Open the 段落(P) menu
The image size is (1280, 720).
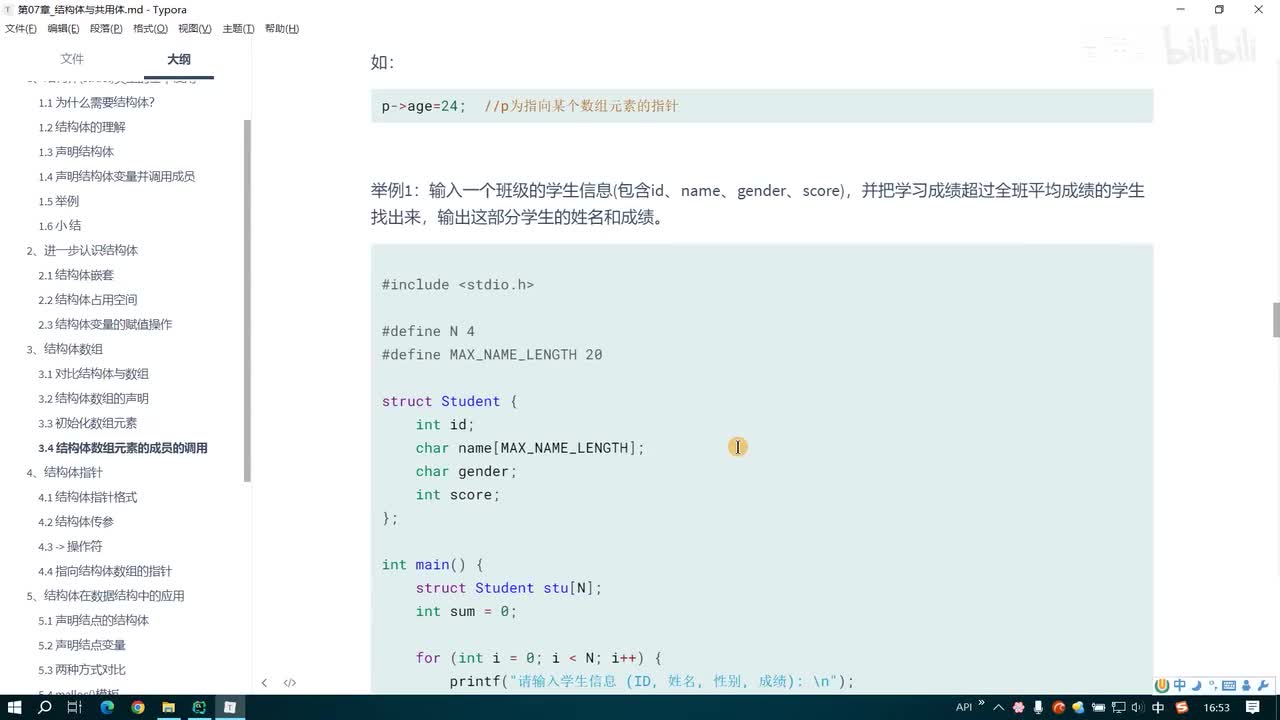106,29
